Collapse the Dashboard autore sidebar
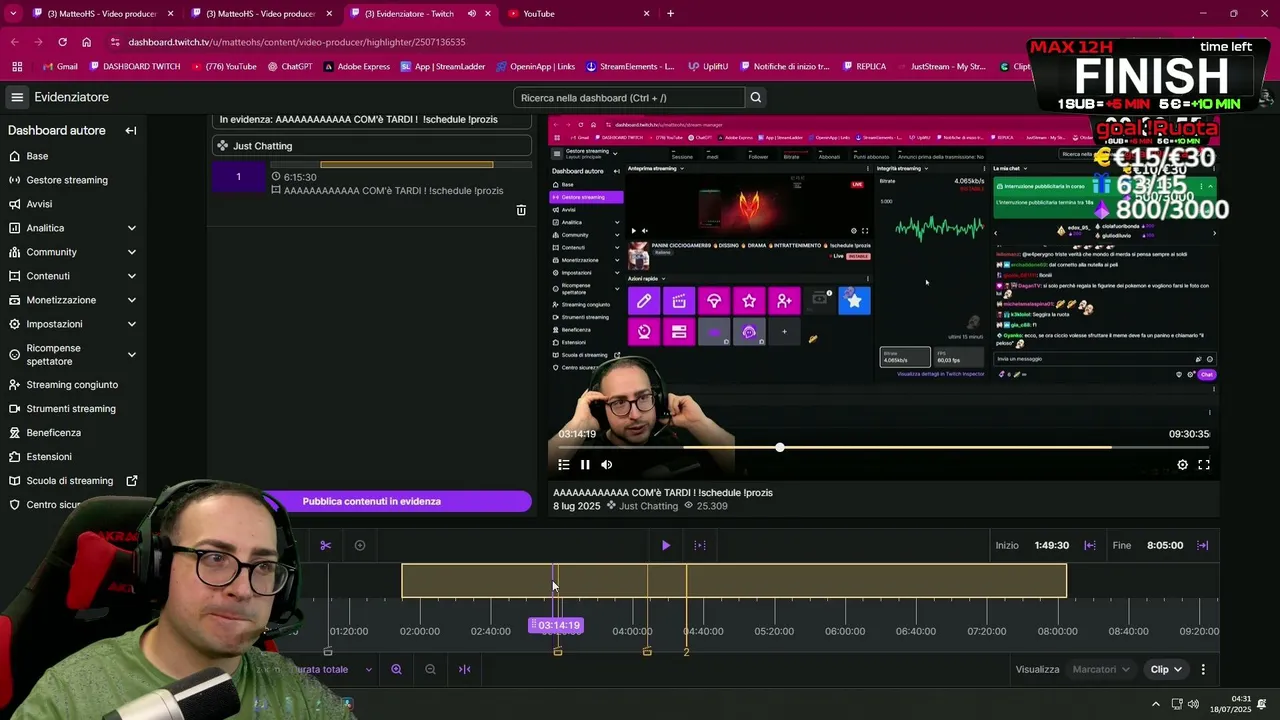Image resolution: width=1280 pixels, height=720 pixels. click(x=130, y=131)
